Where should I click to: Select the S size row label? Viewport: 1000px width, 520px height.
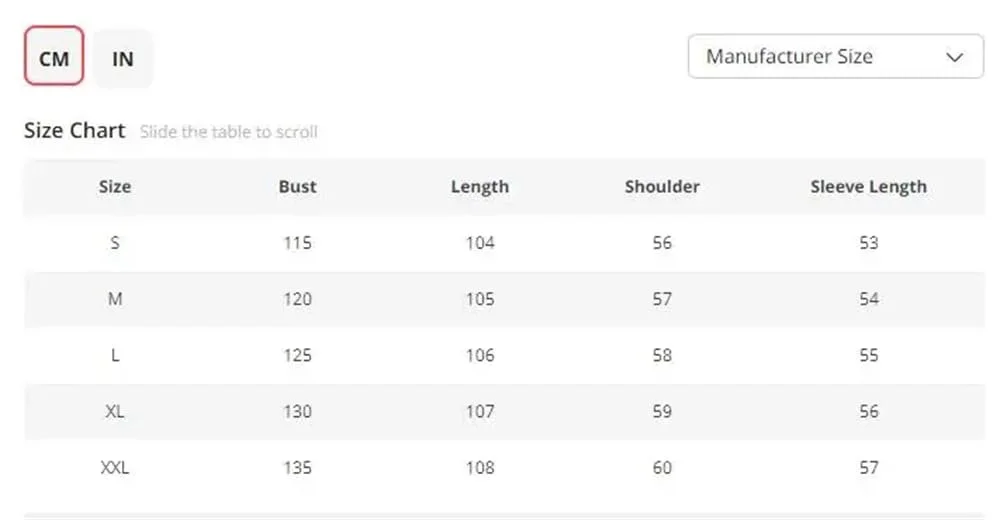tap(115, 243)
